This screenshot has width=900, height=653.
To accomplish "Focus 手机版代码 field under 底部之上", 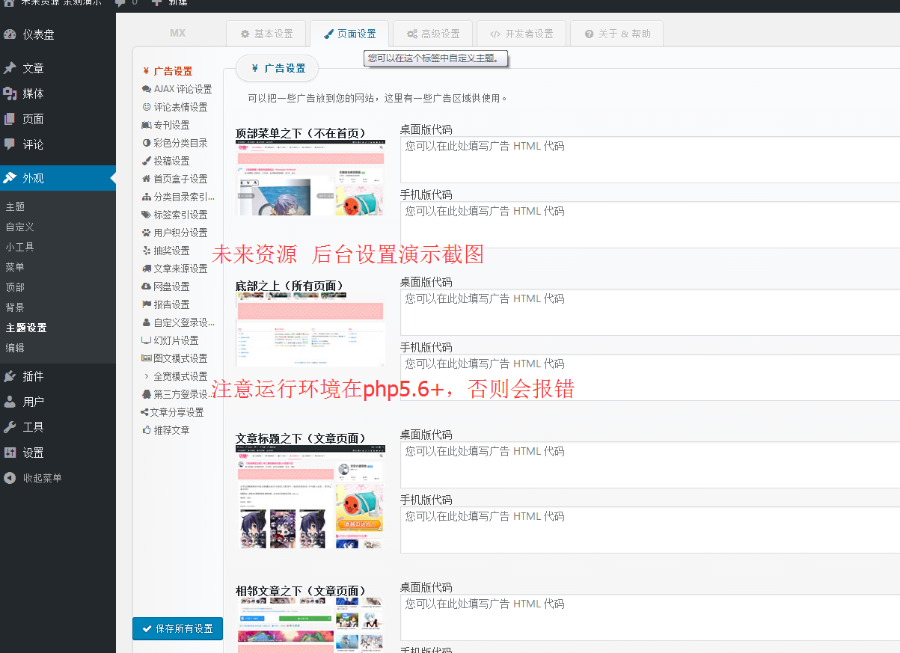I will [650, 378].
